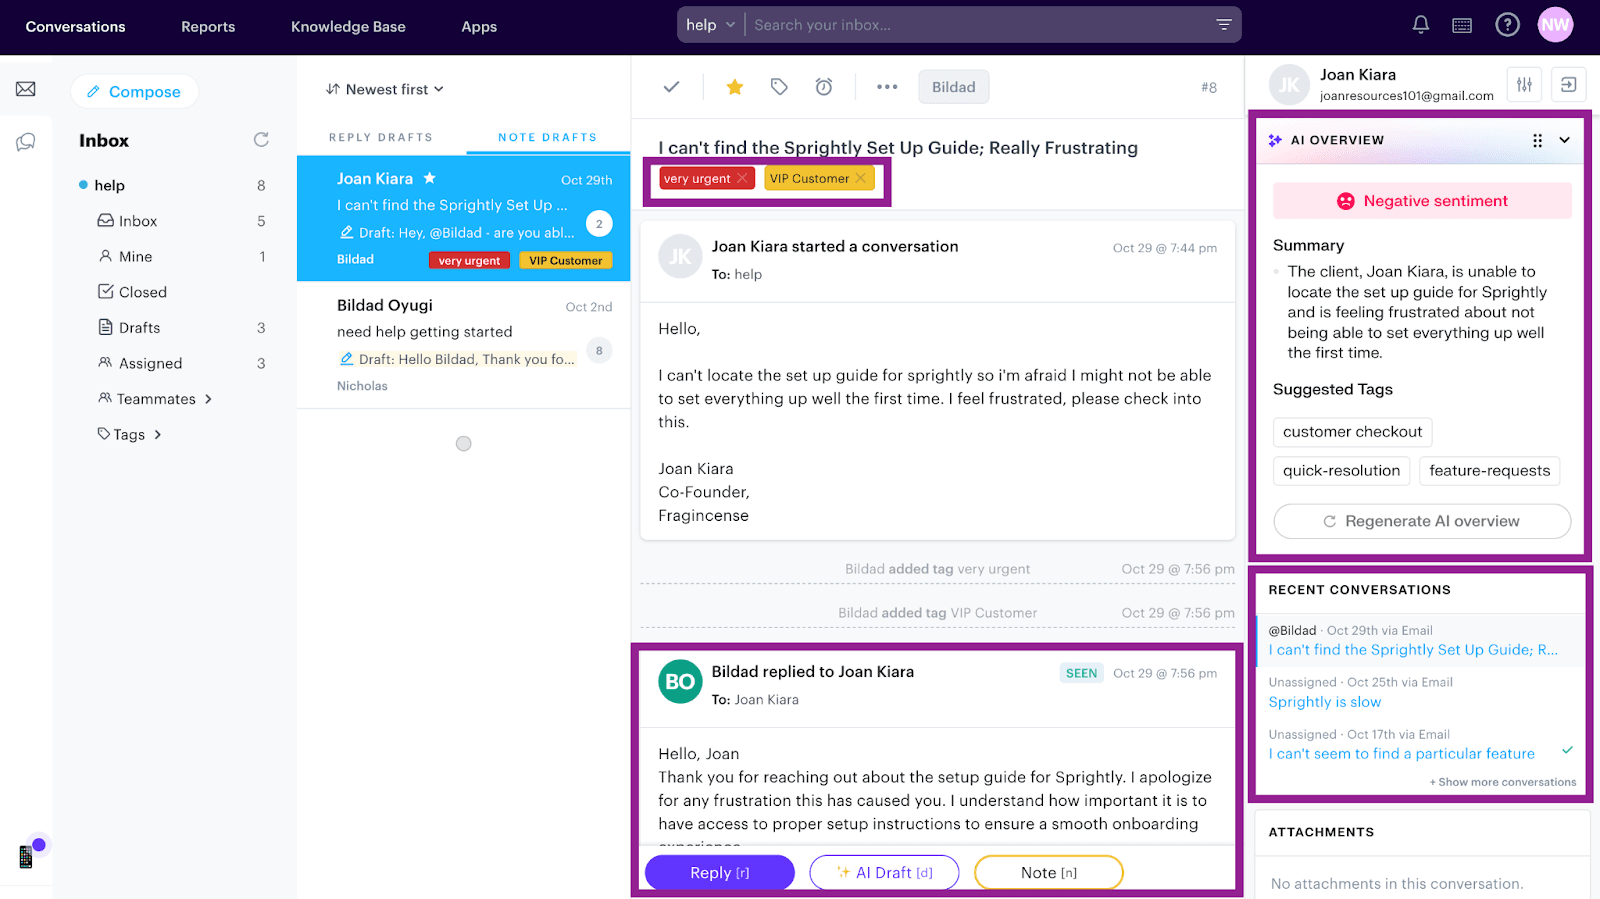
Task: Open the Drafts folder
Action: 139,328
